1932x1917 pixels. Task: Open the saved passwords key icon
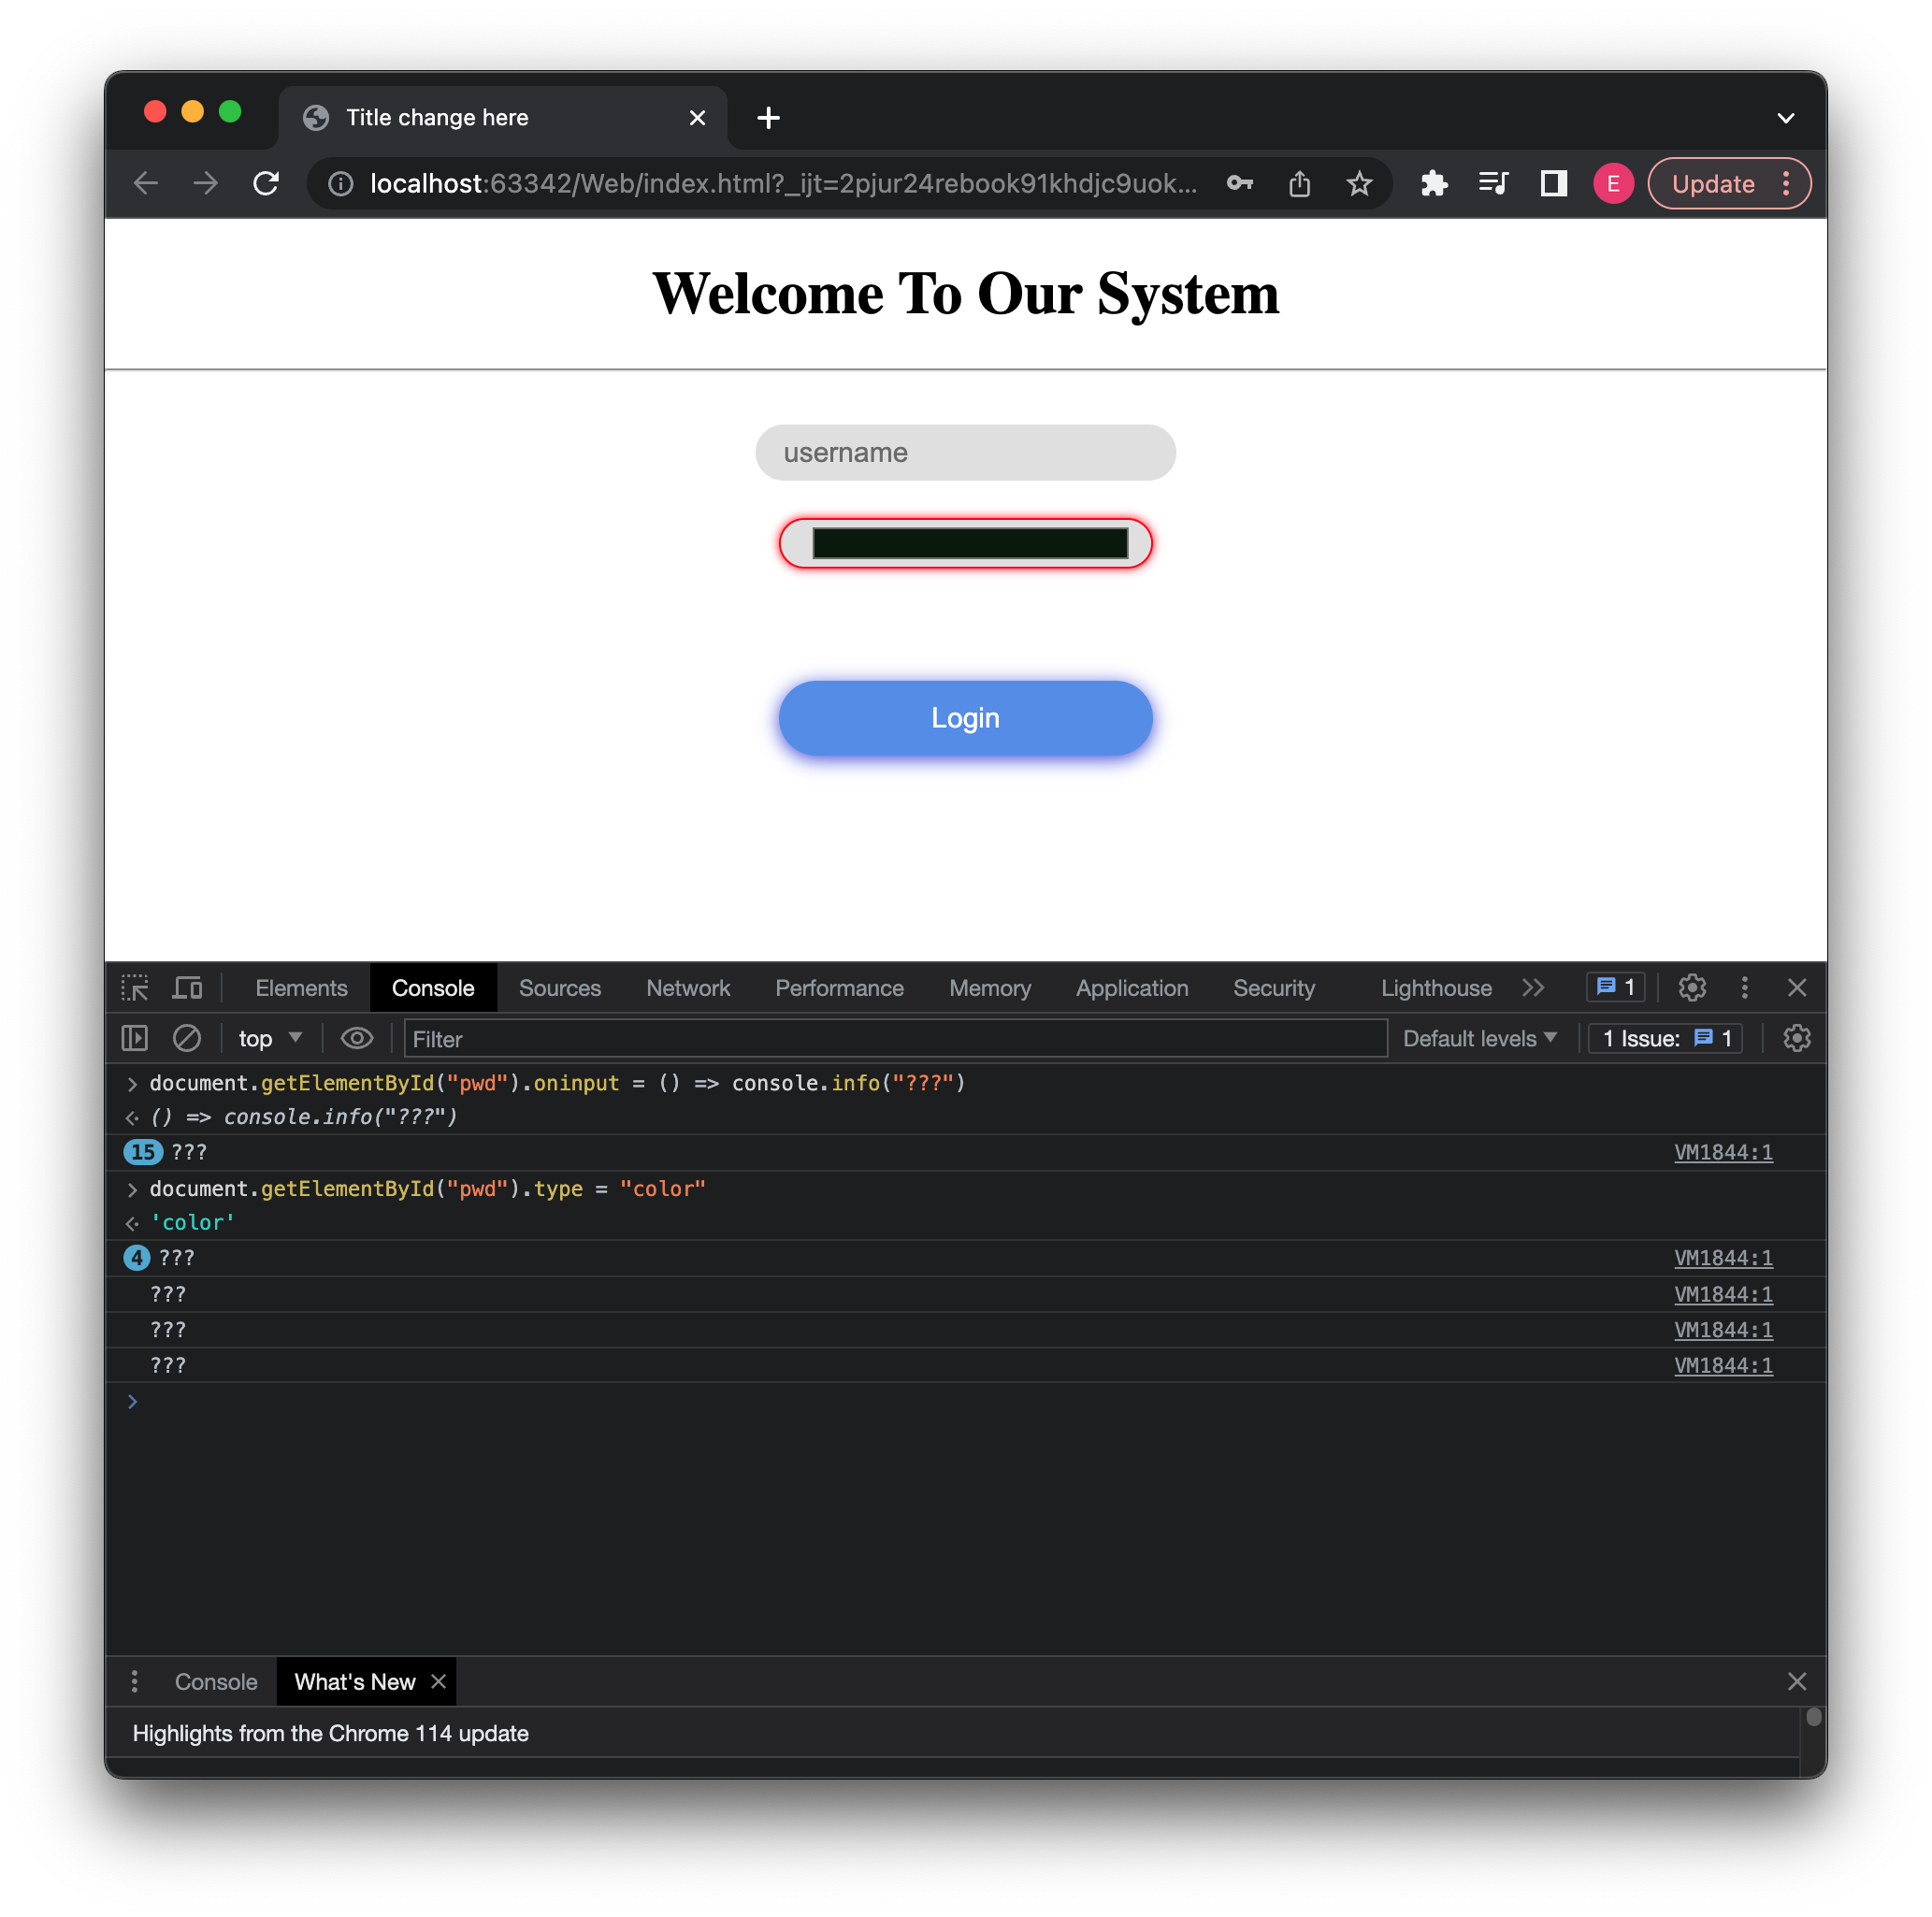click(x=1240, y=183)
